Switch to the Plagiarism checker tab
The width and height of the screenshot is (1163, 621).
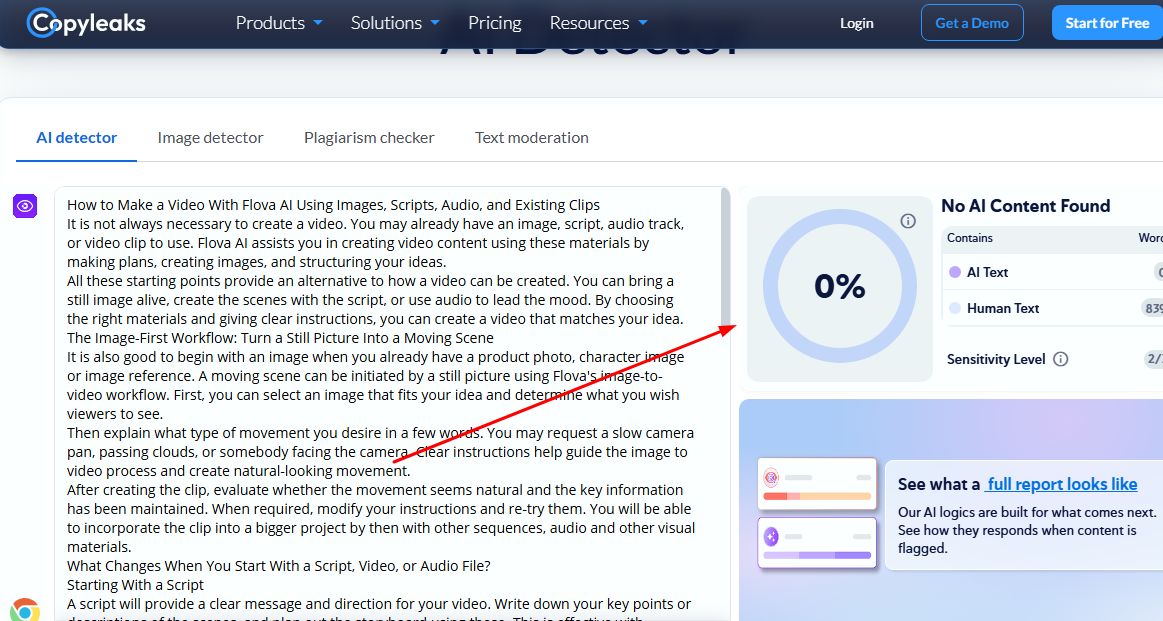click(x=369, y=138)
